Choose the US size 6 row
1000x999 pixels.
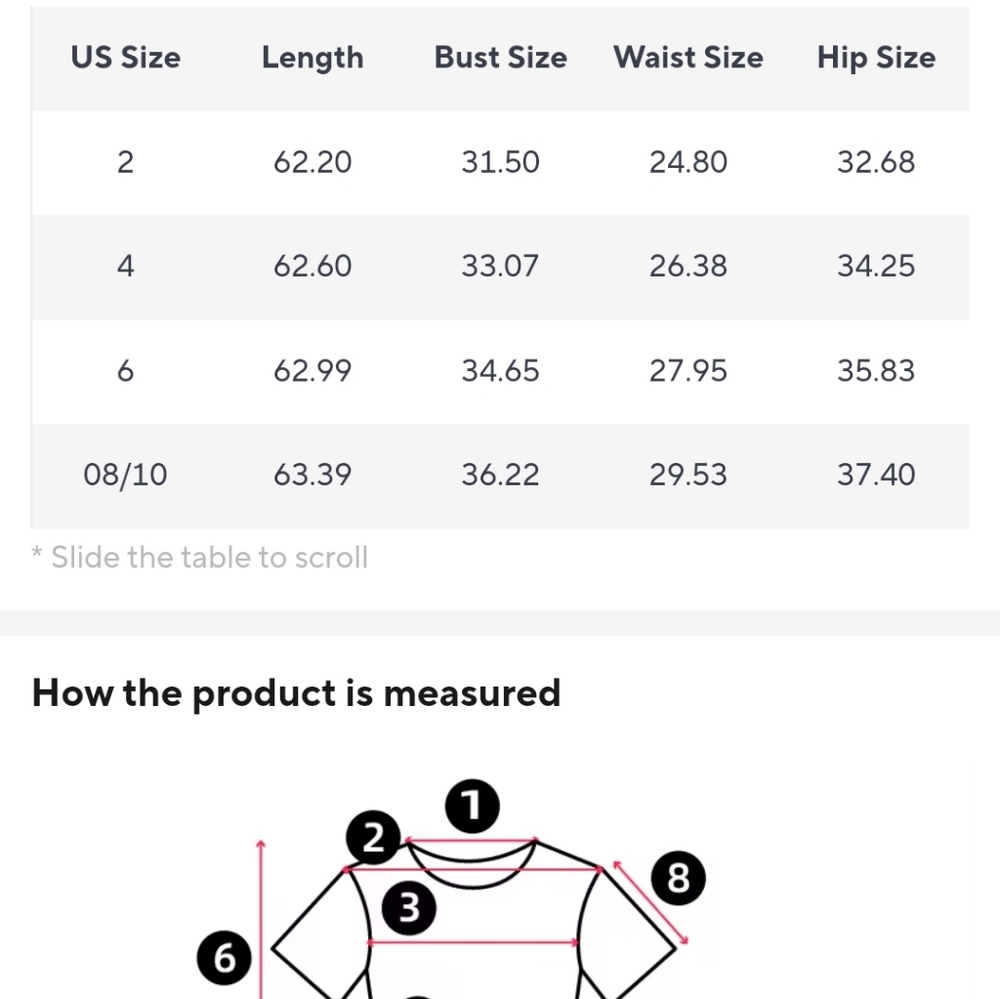click(501, 371)
